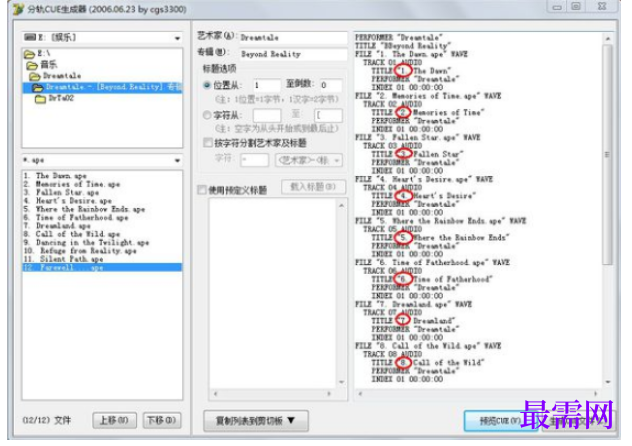Click the 艺术家 input field with Dreamtale
This screenshot has height=446, width=632.
[293, 37]
